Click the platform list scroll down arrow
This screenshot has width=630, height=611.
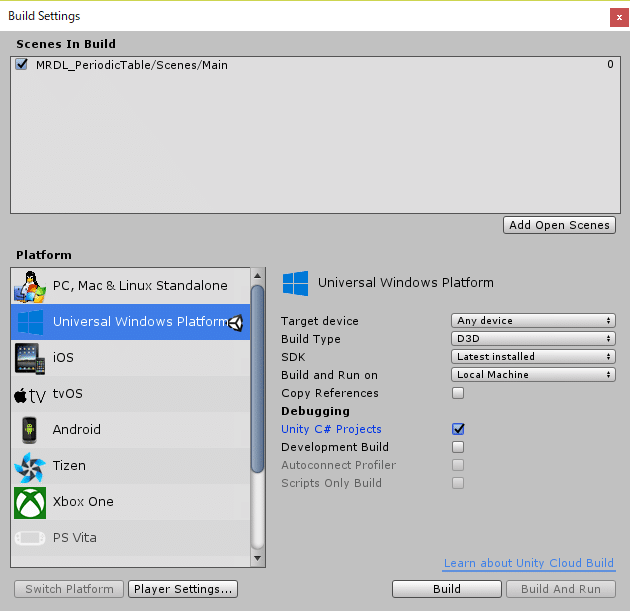coord(258,558)
